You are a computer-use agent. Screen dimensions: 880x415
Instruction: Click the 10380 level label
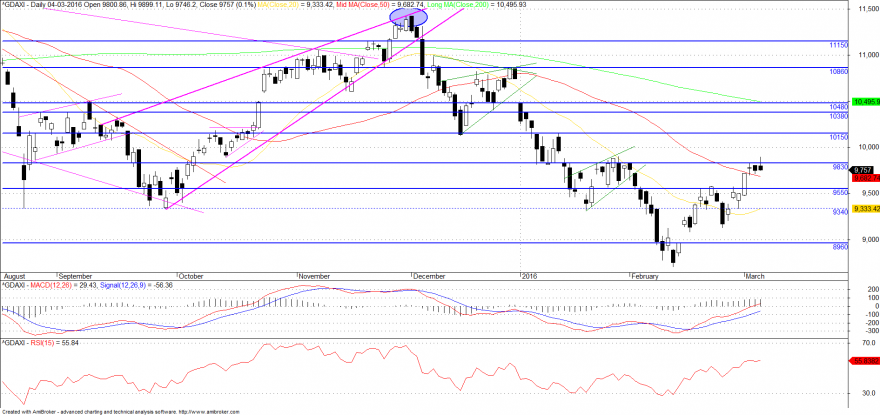(838, 116)
